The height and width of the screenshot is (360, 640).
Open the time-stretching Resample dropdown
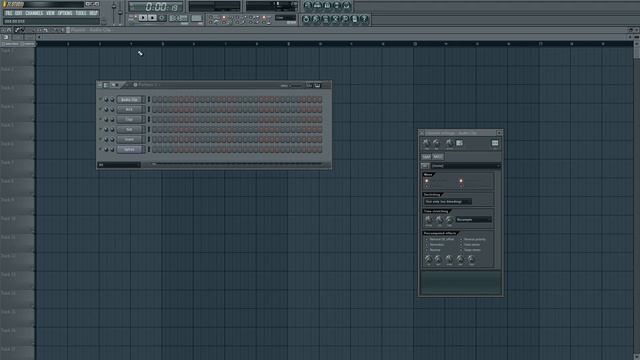(x=473, y=220)
